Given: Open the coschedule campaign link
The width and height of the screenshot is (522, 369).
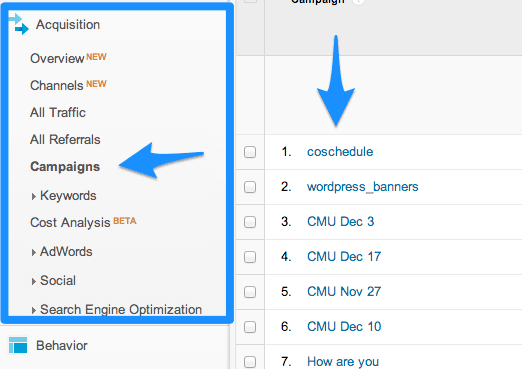Looking at the screenshot, I should click(340, 152).
